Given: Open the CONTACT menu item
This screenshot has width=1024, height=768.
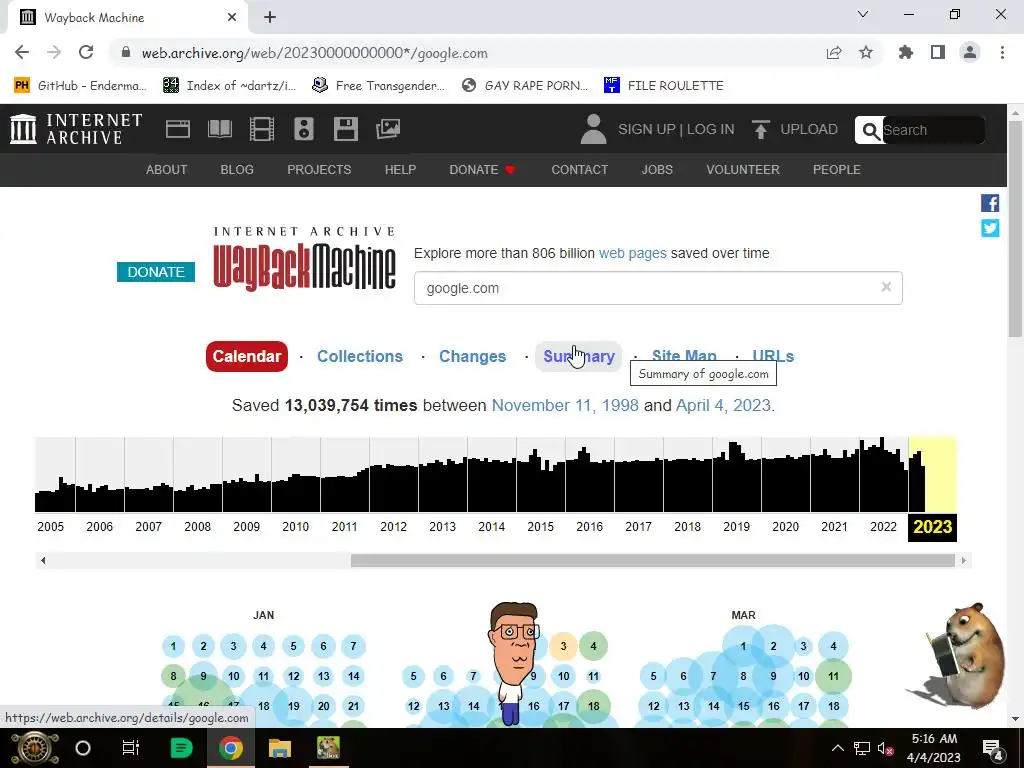Looking at the screenshot, I should [x=580, y=170].
